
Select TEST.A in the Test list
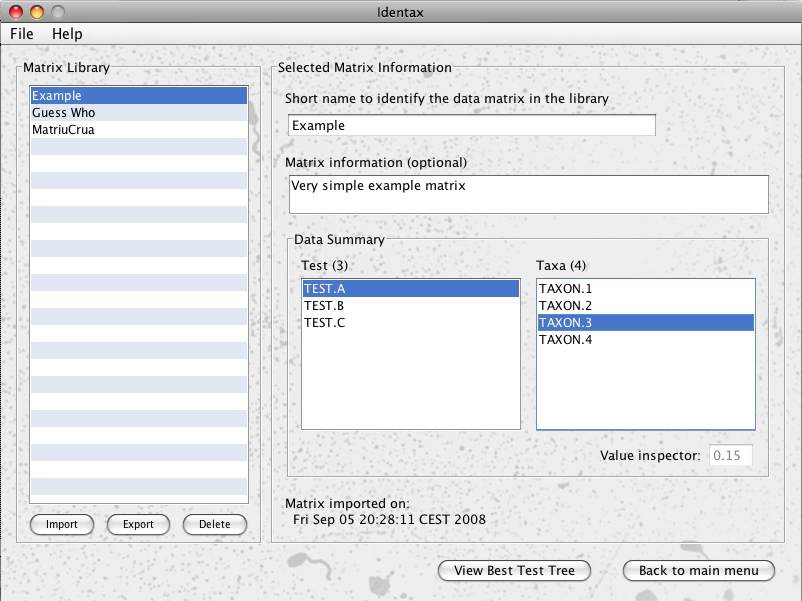pyautogui.click(x=411, y=288)
